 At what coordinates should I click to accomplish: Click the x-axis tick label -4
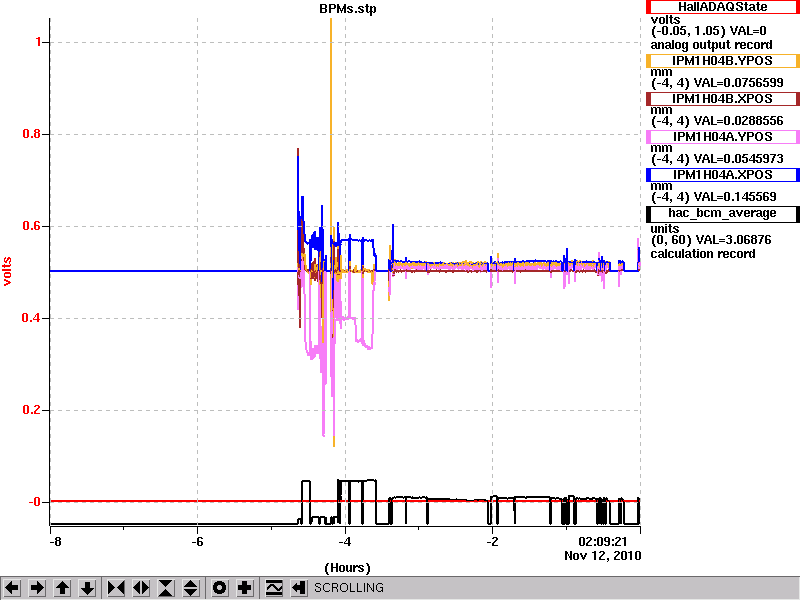click(345, 542)
